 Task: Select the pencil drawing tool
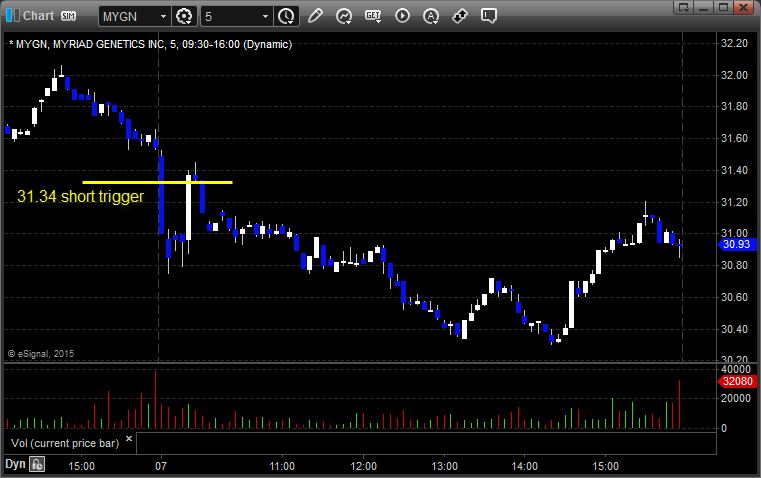click(315, 16)
